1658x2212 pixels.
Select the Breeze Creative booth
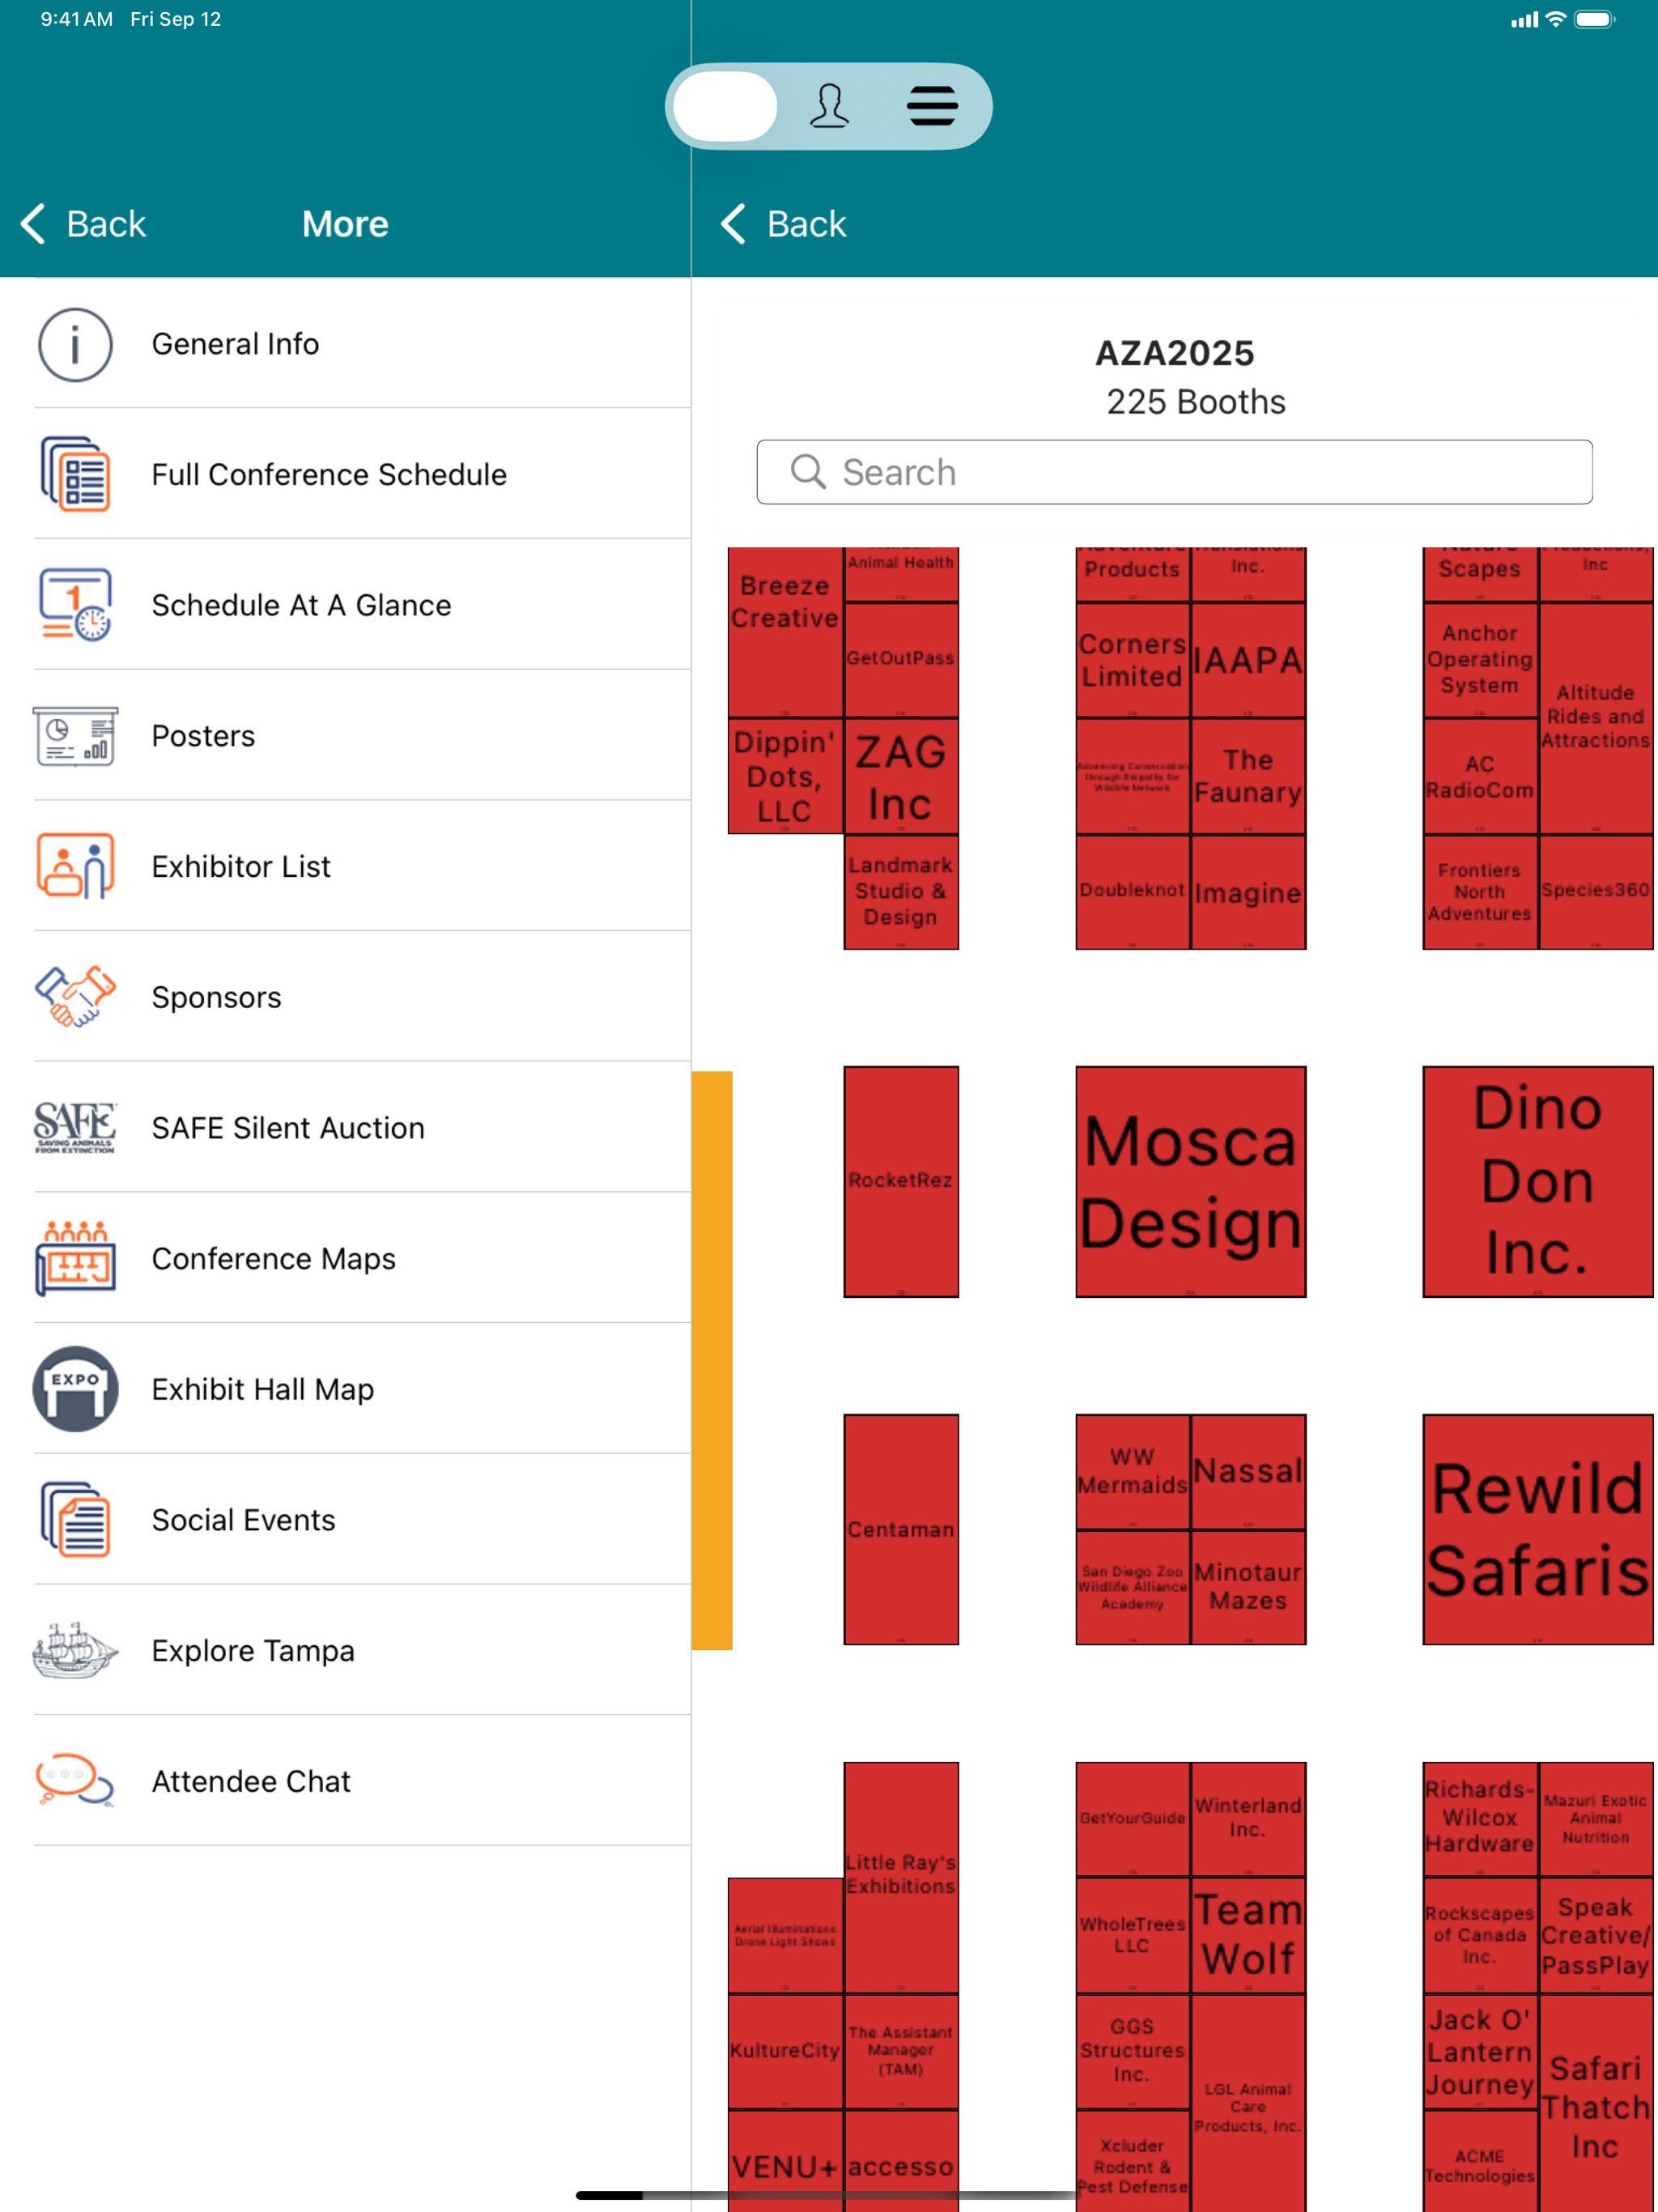[785, 632]
